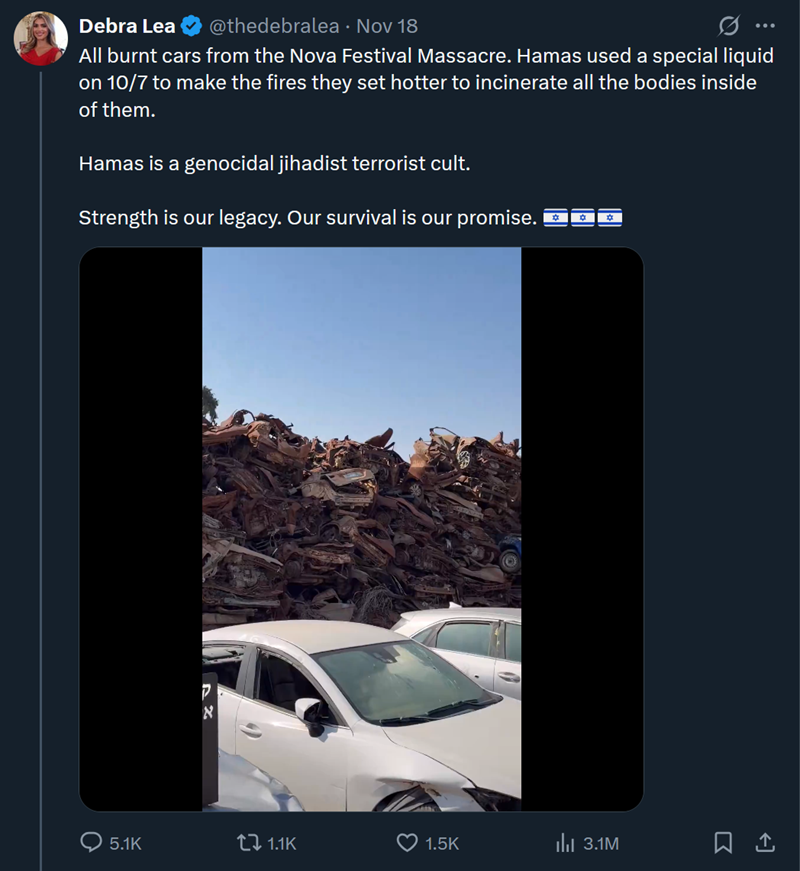Click the reply speech bubble icon

(90, 843)
